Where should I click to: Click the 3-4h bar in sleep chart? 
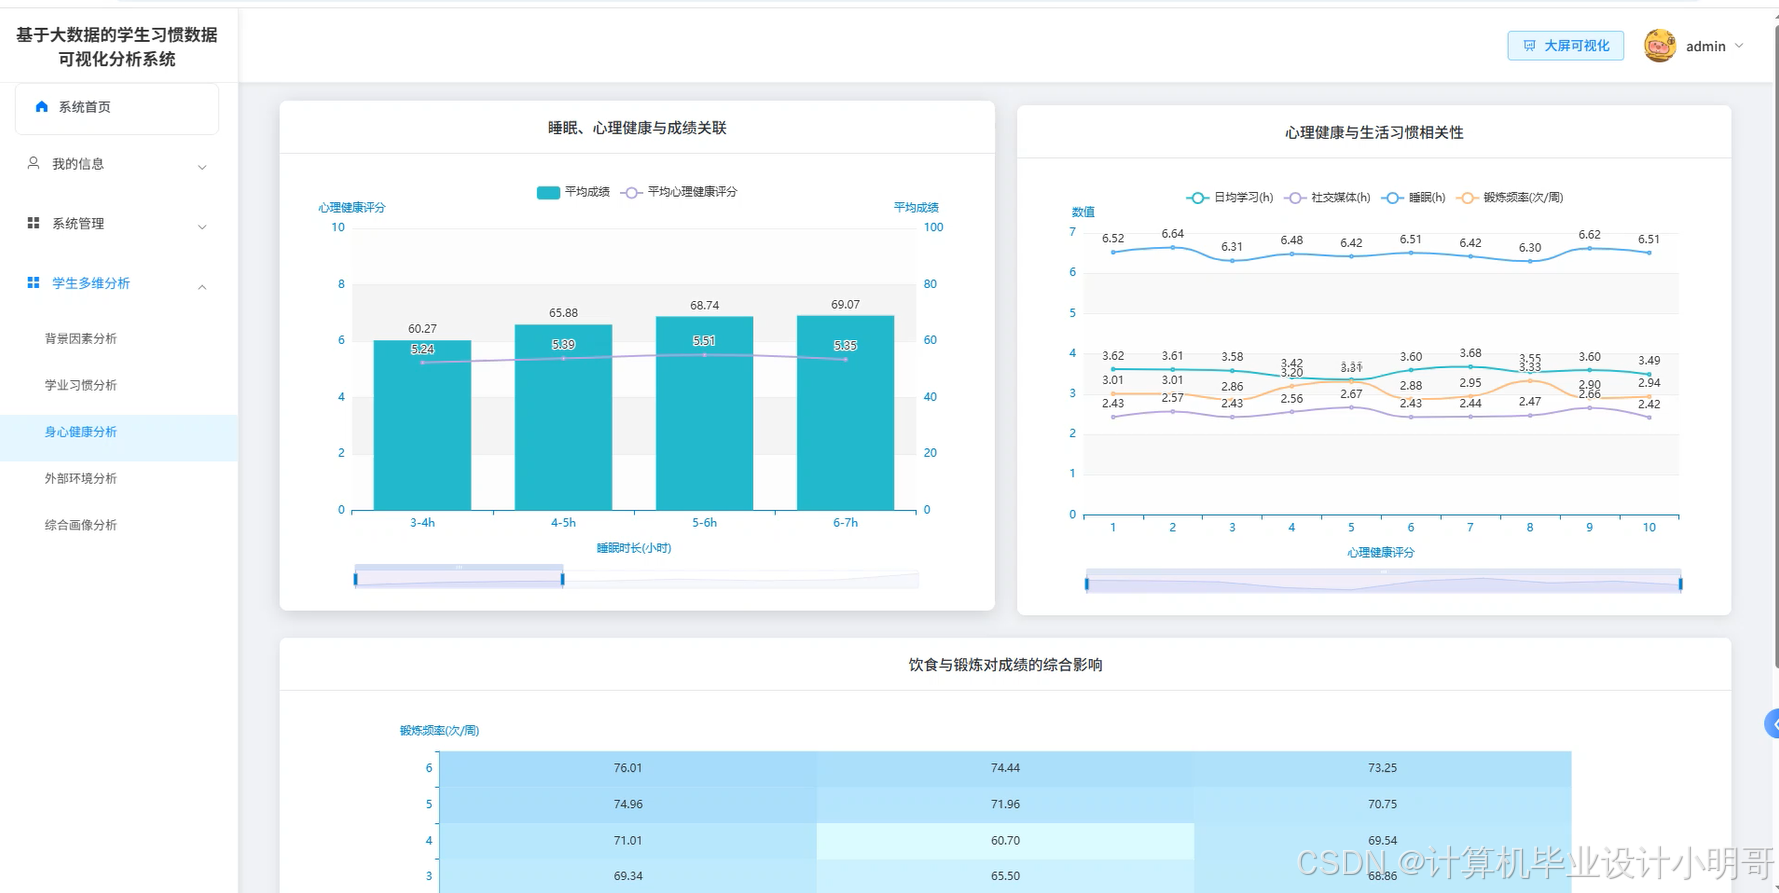pos(422,425)
